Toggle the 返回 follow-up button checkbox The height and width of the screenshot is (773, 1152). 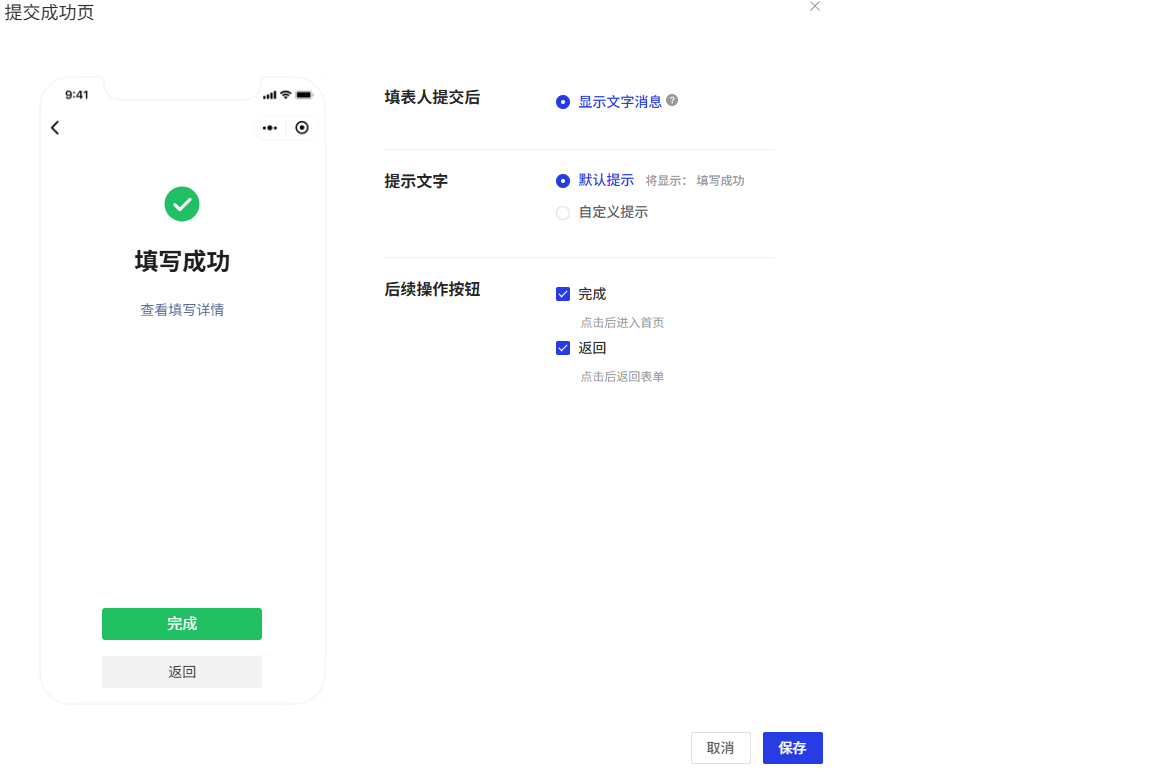(563, 348)
